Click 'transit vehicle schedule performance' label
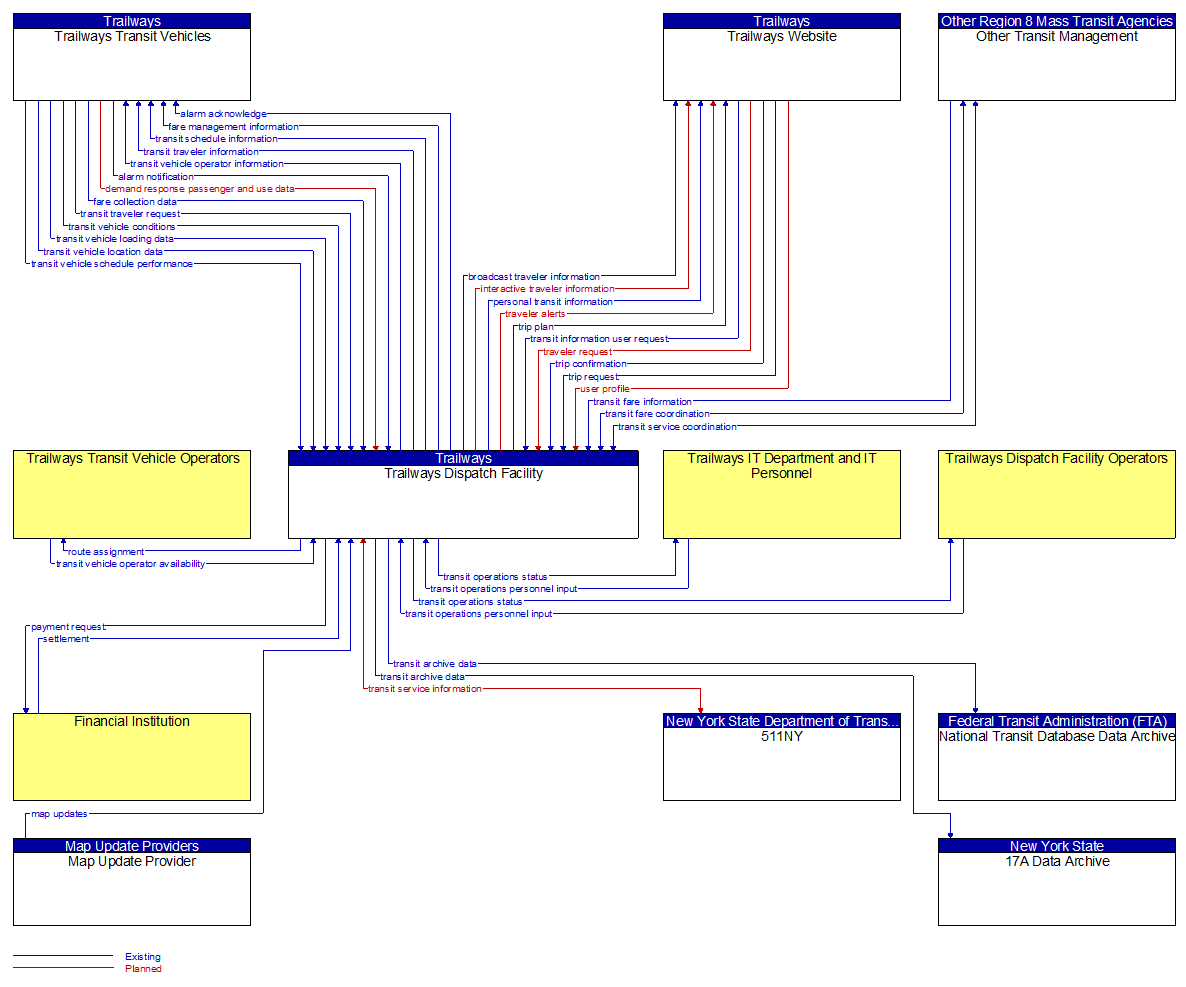 coord(111,264)
